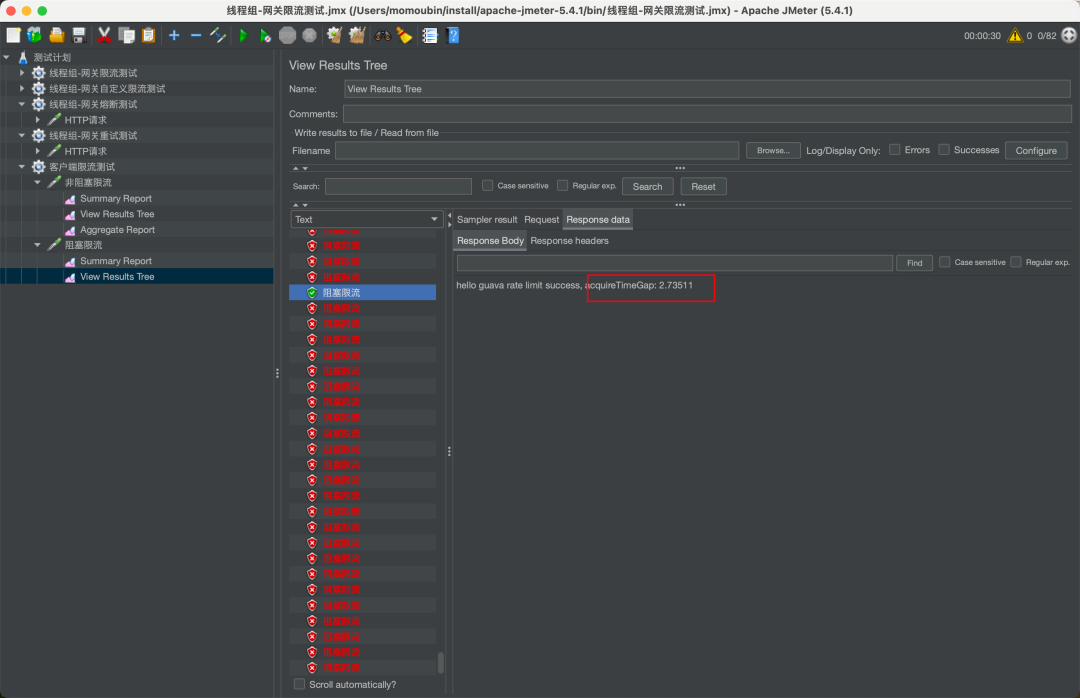Open the Response headers sub-tab
Screen dimensions: 1080x698
click(x=570, y=240)
